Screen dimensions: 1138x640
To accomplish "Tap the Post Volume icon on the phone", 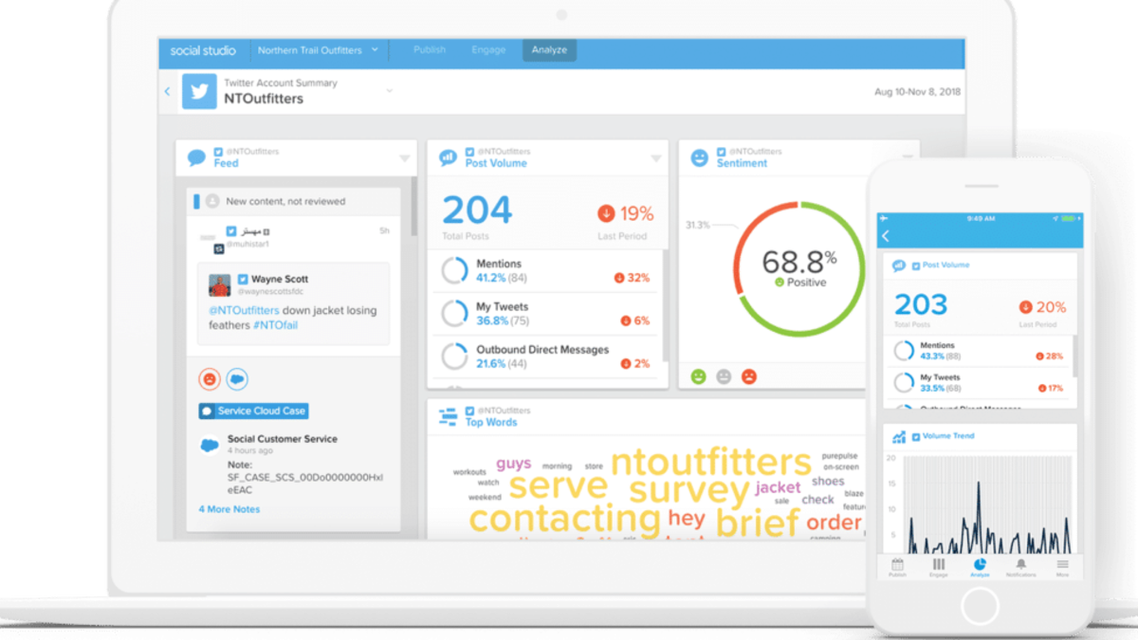I will pyautogui.click(x=898, y=266).
